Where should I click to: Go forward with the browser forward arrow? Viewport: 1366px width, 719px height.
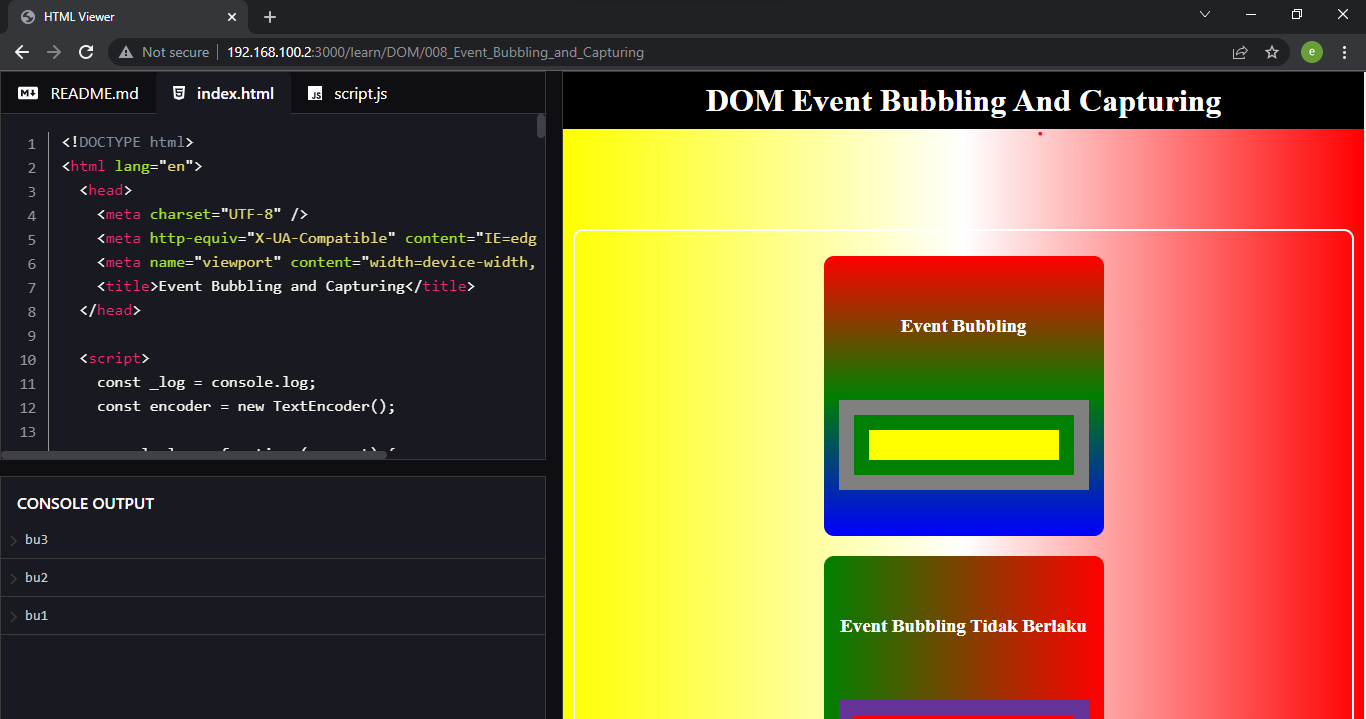[54, 52]
